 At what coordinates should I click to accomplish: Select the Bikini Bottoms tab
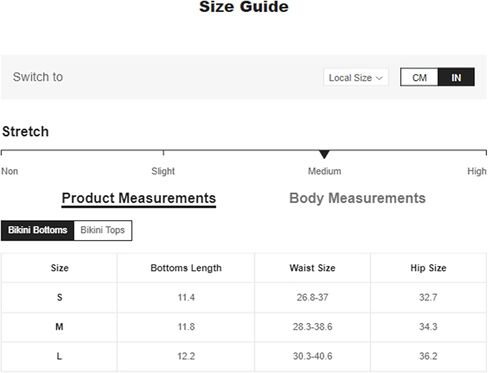[x=37, y=230]
